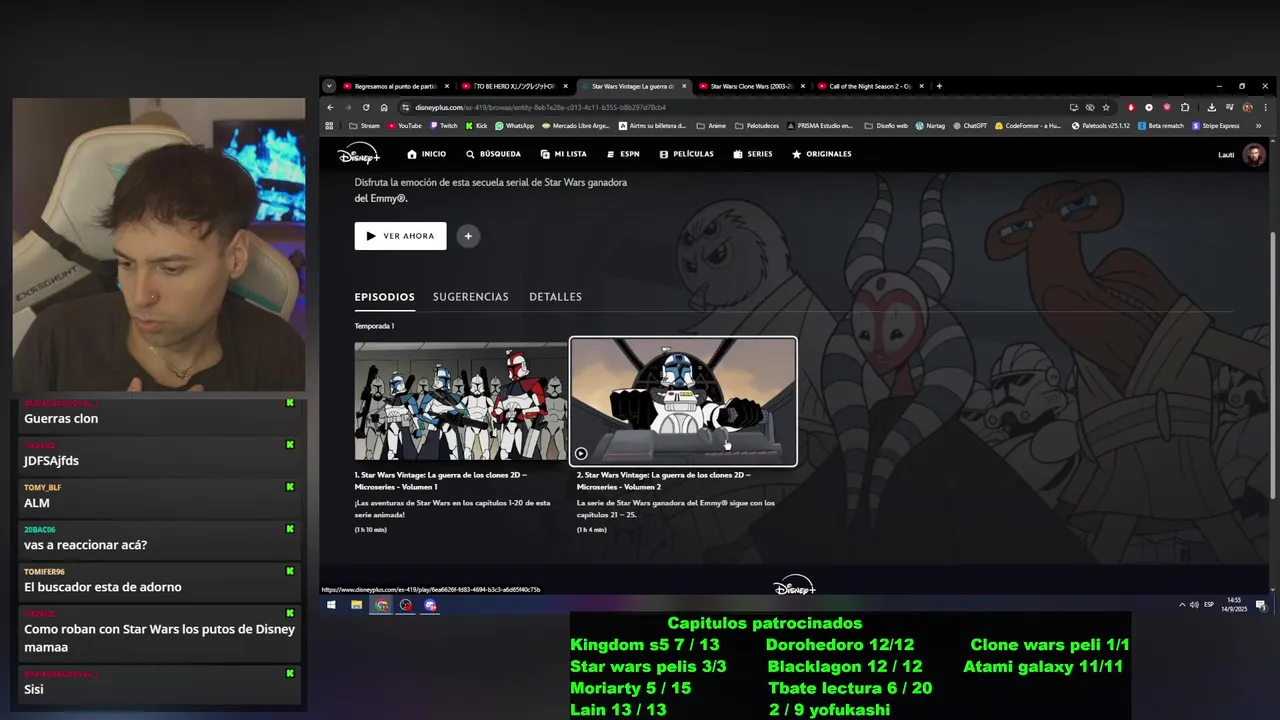
Task: Open the PRISMA Estudio bookmark
Action: [821, 126]
